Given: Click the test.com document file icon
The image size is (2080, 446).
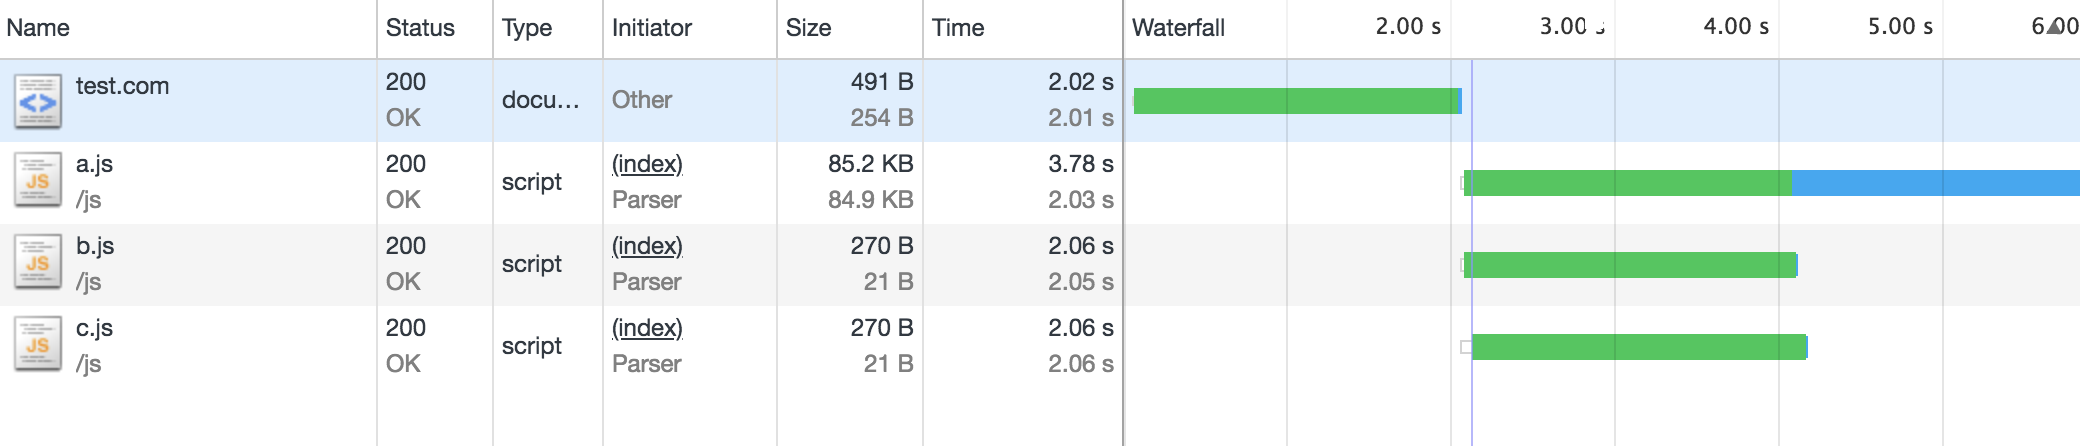Looking at the screenshot, I should 38,101.
